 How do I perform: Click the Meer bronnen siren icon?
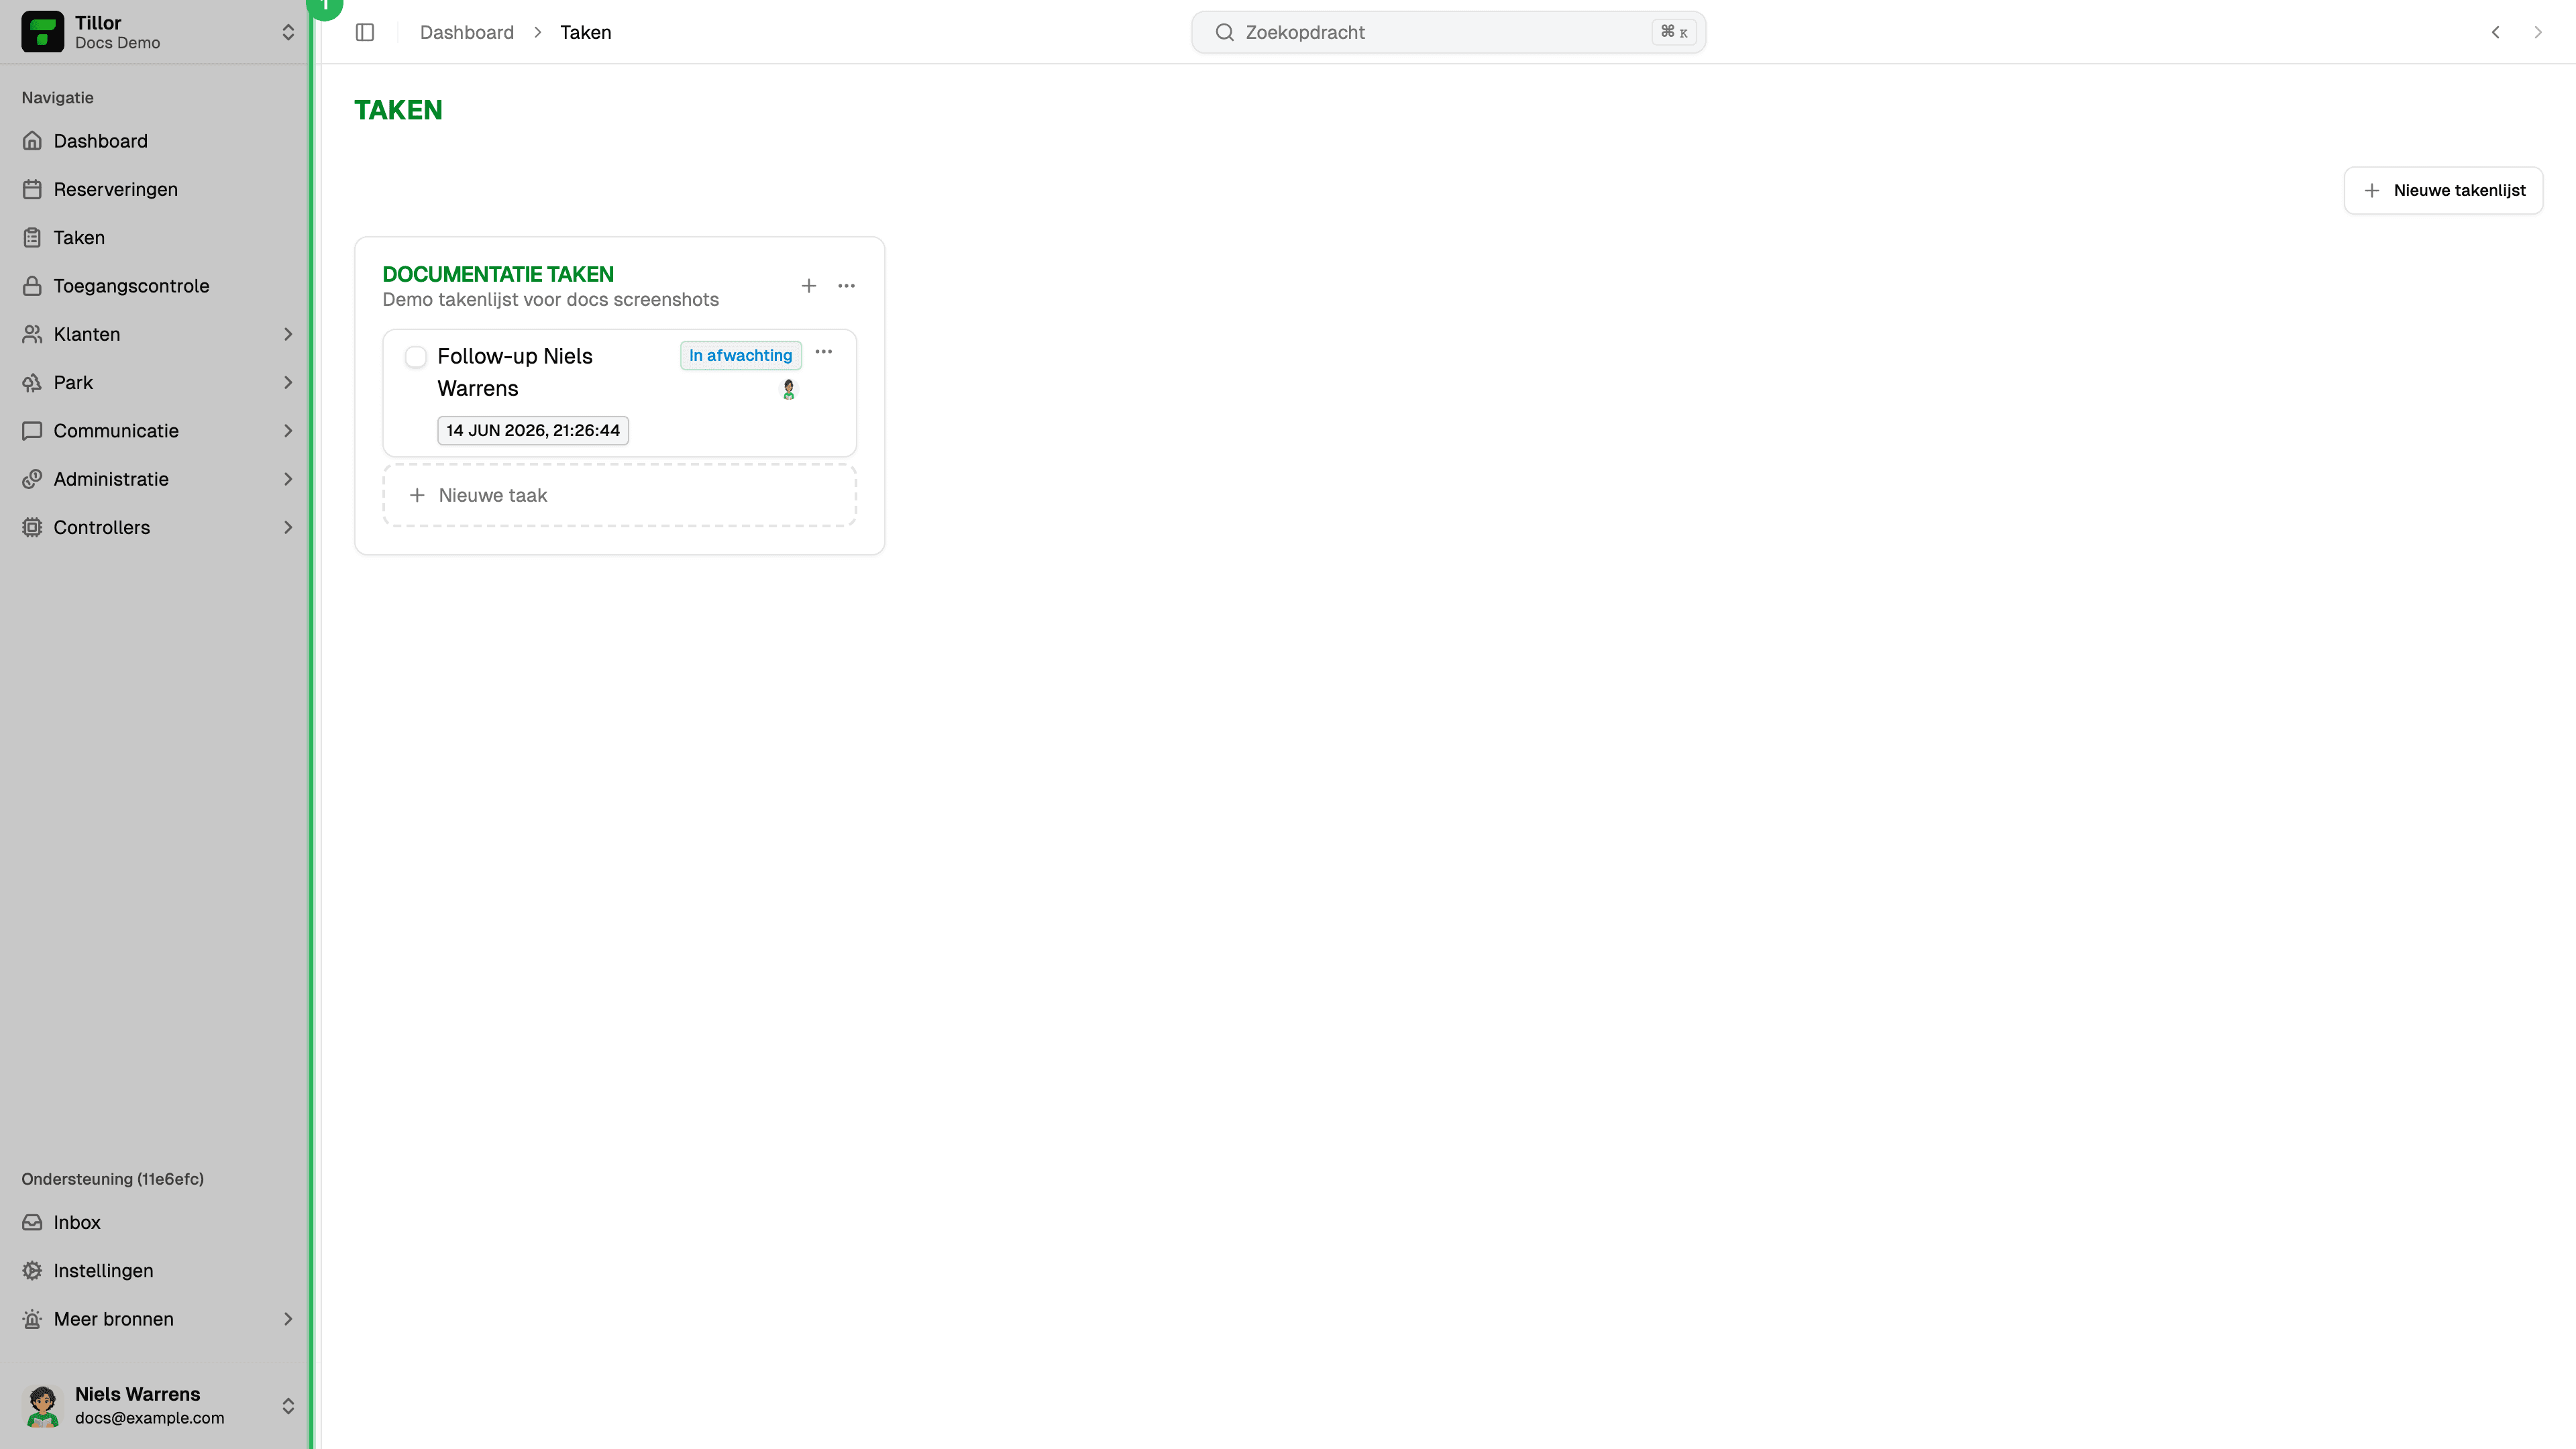pos(32,1319)
